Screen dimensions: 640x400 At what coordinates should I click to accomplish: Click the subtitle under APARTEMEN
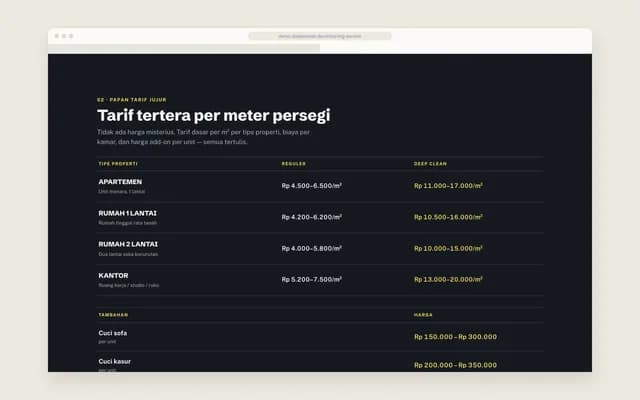point(122,191)
